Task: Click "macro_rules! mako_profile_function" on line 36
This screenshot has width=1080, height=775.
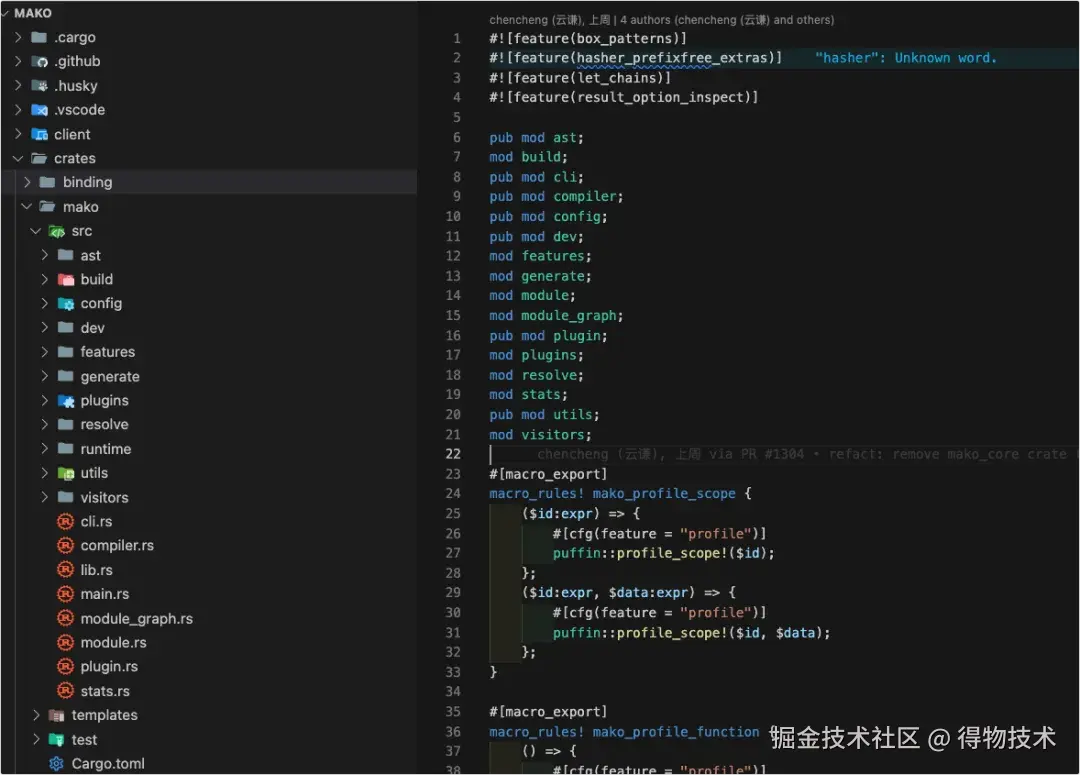Action: pyautogui.click(x=624, y=732)
